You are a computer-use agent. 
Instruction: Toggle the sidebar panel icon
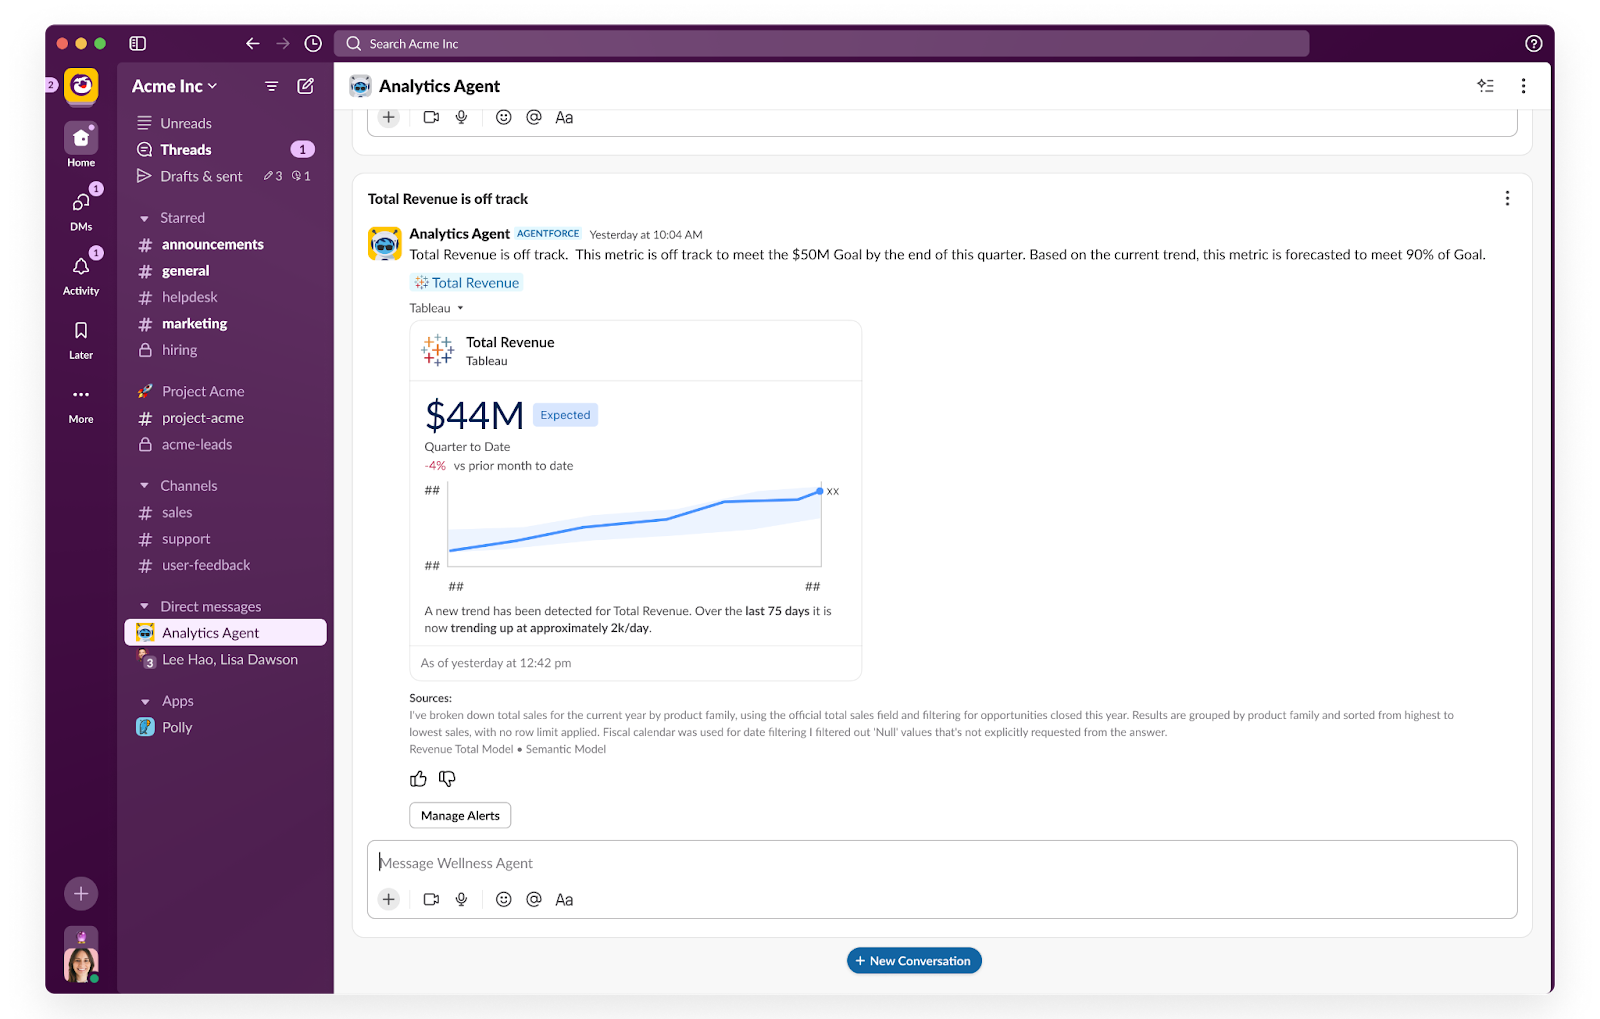pyautogui.click(x=138, y=44)
